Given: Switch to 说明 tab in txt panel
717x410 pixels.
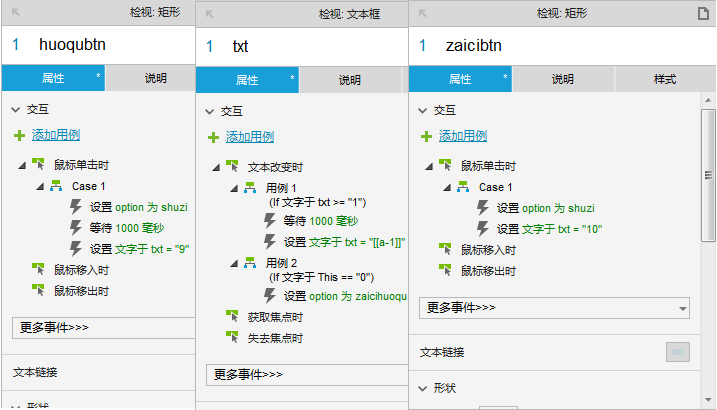Looking at the screenshot, I should click(x=350, y=80).
